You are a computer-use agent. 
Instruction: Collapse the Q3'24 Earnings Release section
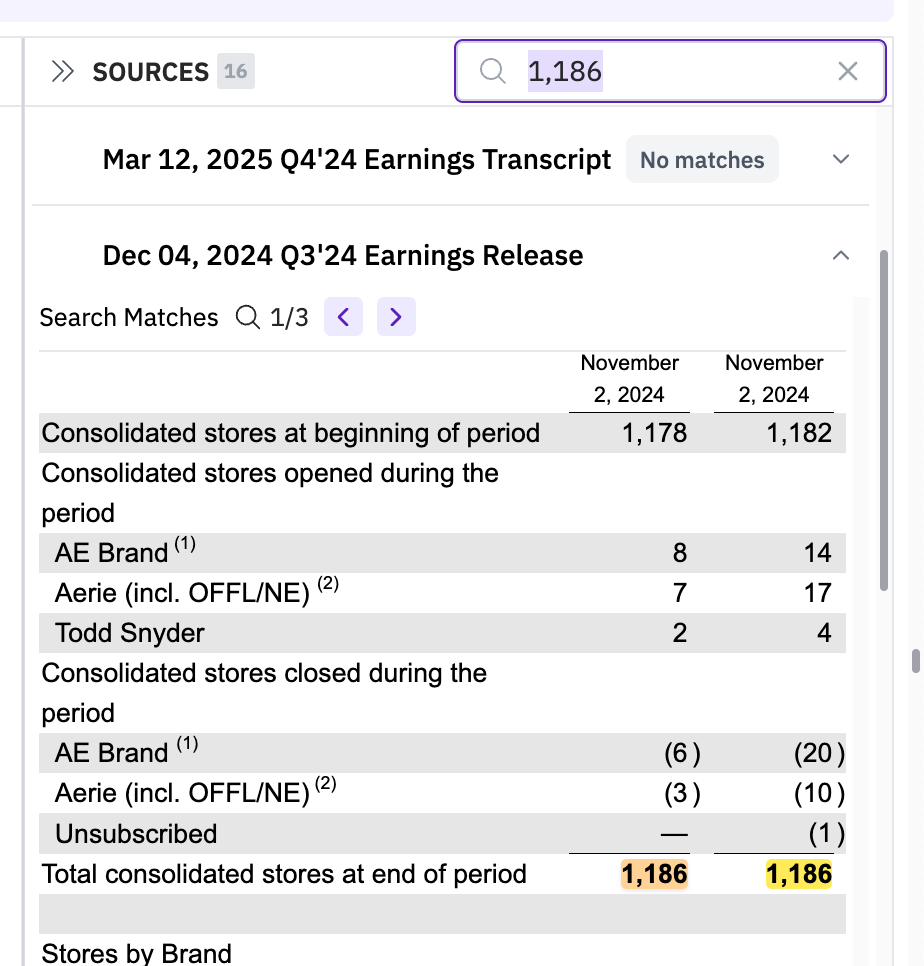pyautogui.click(x=841, y=255)
